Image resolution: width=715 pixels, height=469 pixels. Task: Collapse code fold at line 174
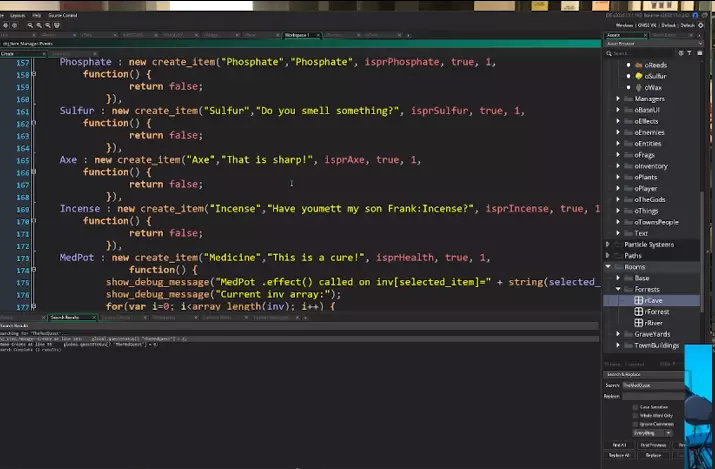(x=34, y=270)
